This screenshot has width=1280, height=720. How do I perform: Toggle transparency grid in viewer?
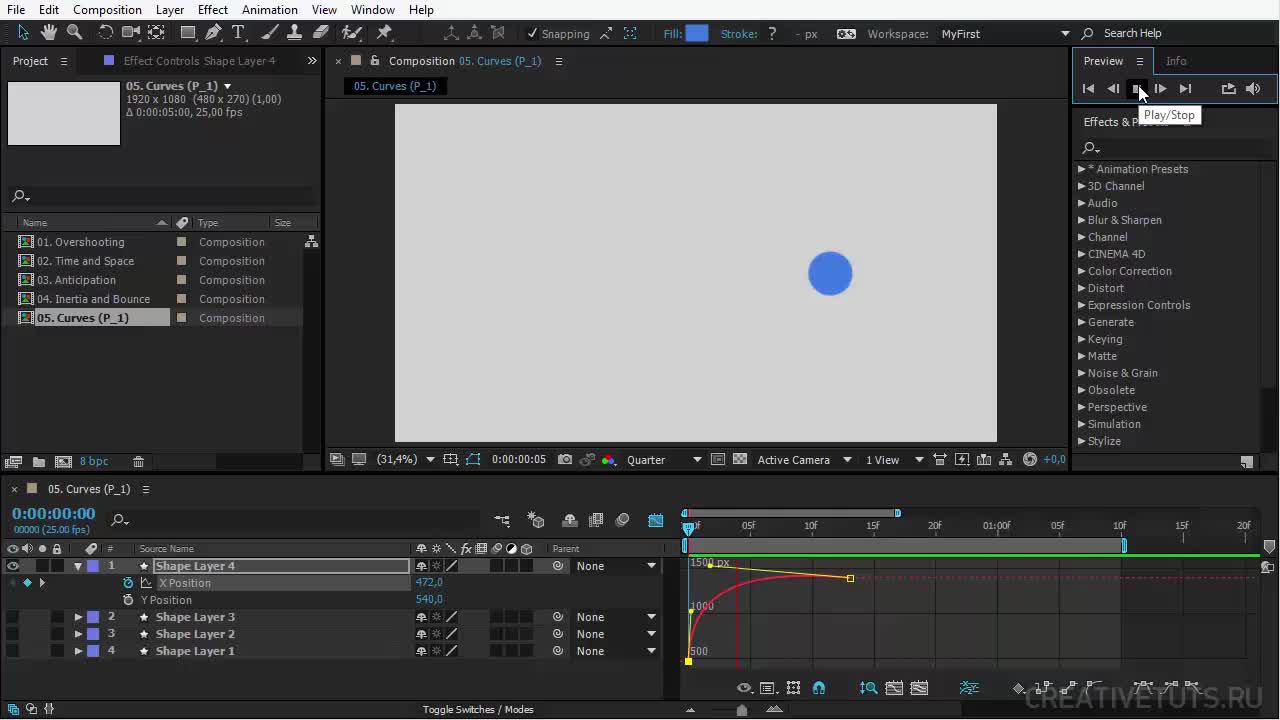[x=740, y=460]
